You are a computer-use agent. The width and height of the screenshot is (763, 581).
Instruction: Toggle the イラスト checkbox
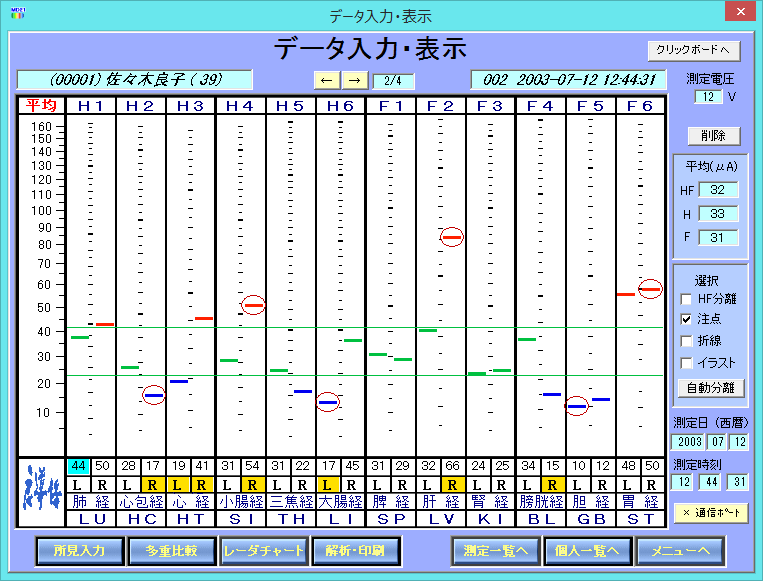point(687,362)
